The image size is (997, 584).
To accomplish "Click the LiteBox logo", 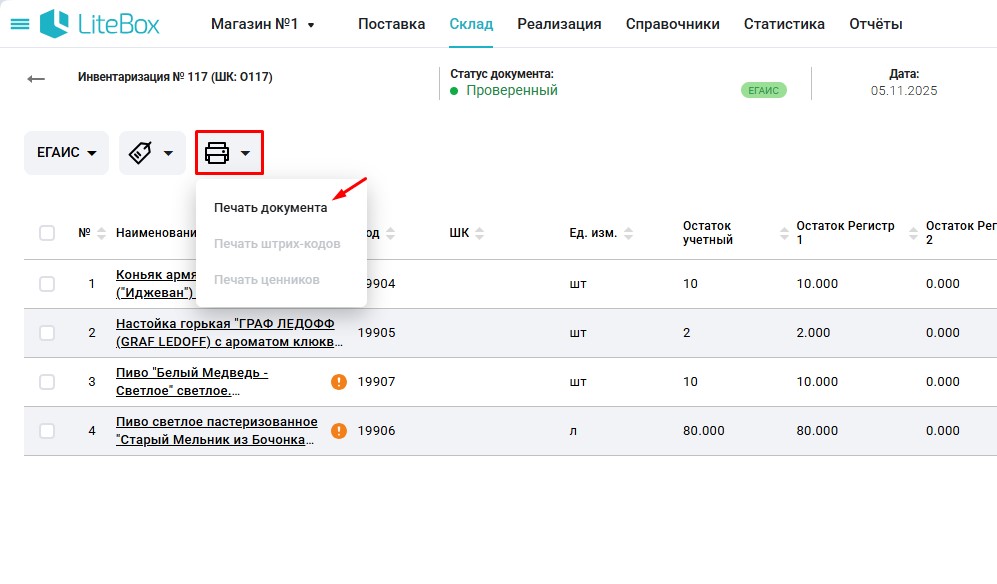I will 100,24.
